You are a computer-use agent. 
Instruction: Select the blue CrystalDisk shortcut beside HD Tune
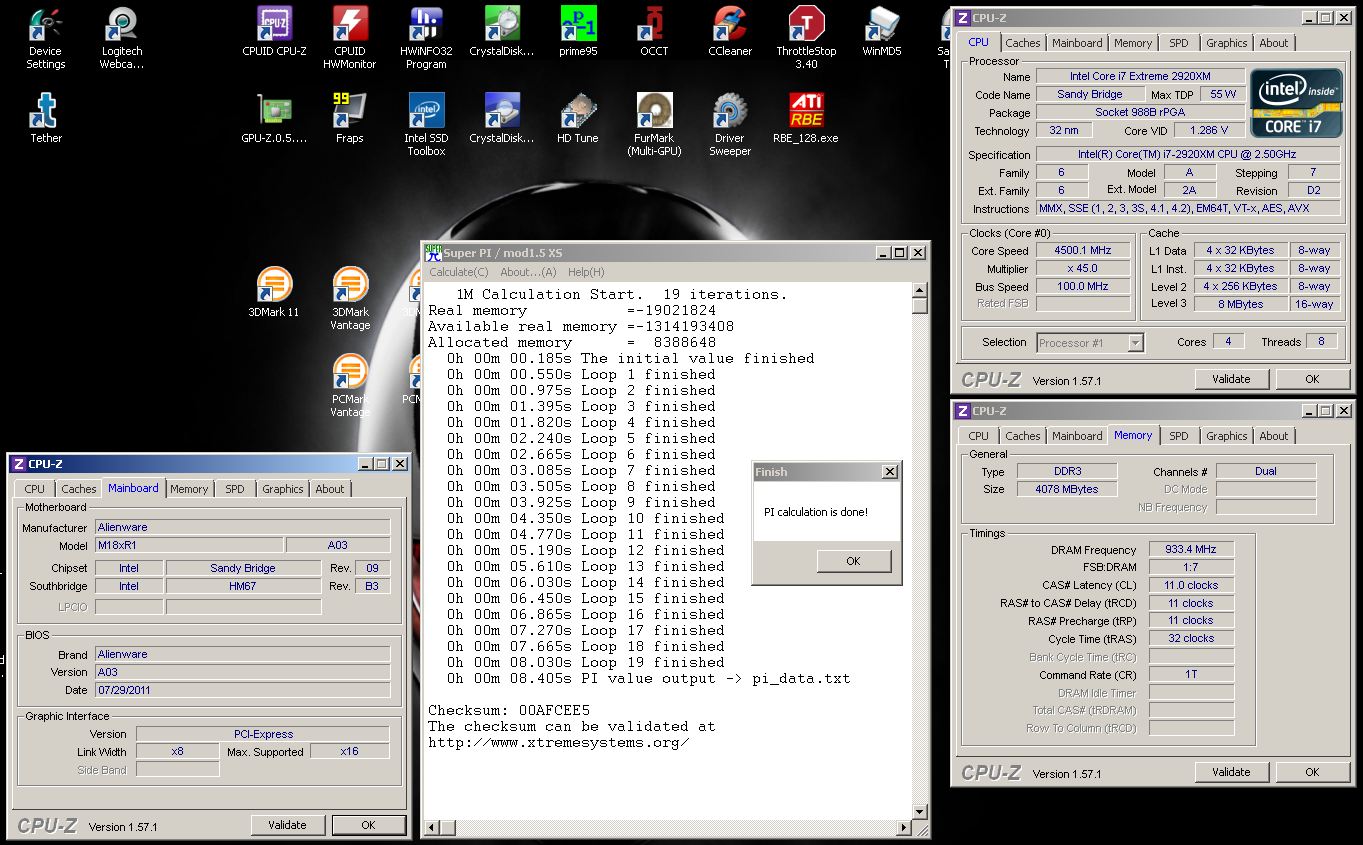click(502, 119)
